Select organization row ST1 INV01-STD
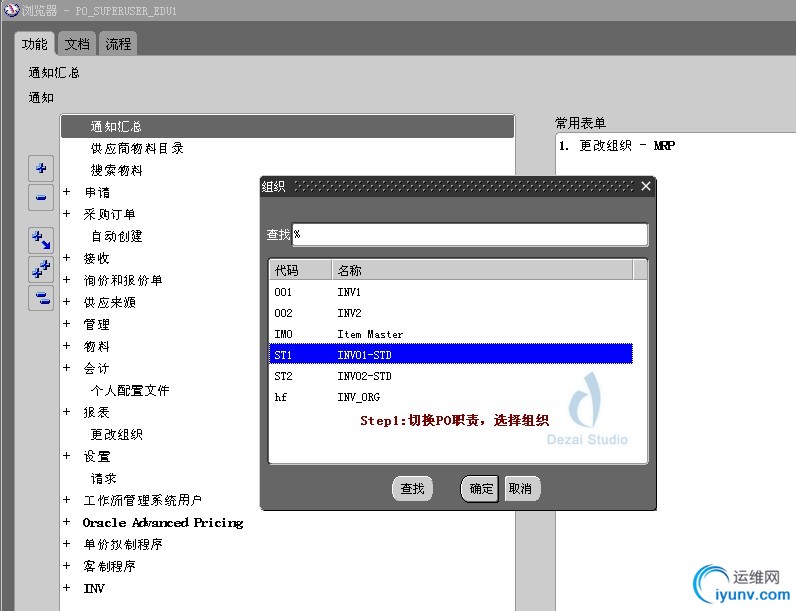796x611 pixels. [x=451, y=354]
